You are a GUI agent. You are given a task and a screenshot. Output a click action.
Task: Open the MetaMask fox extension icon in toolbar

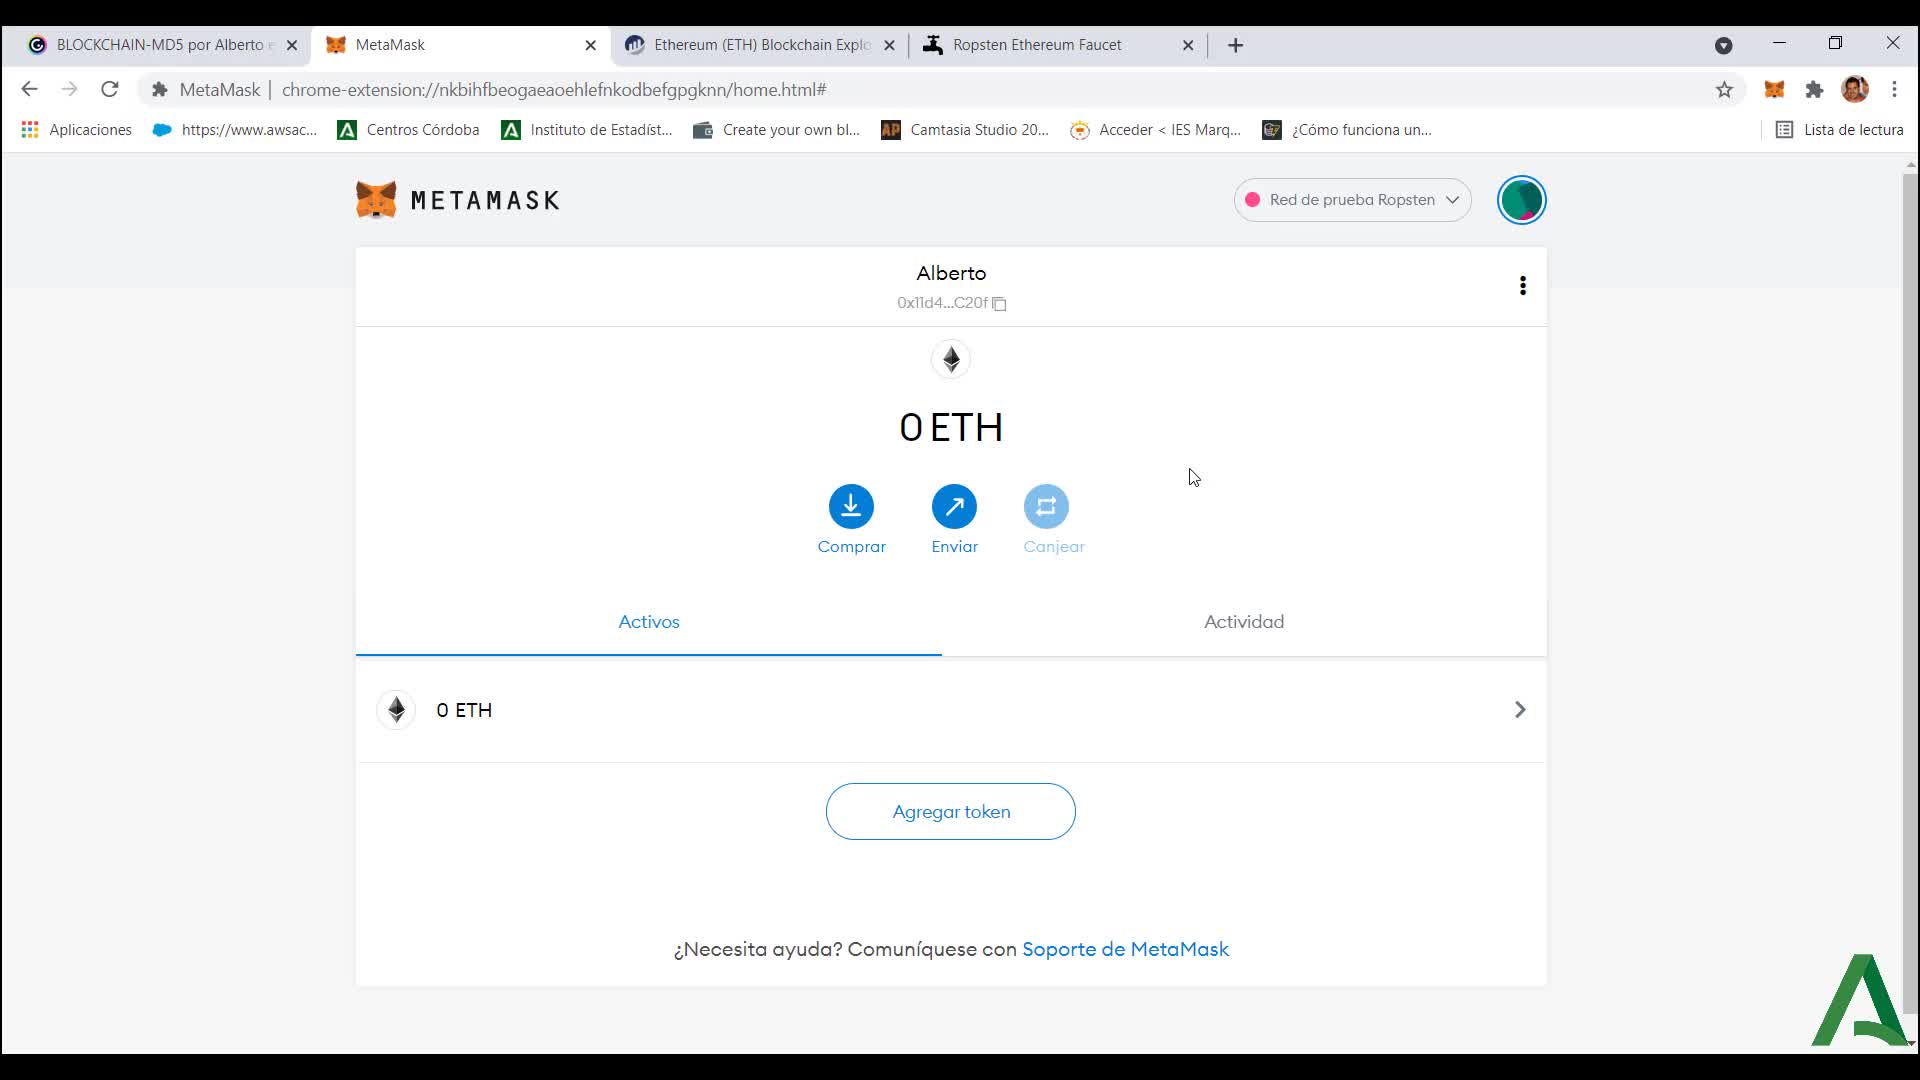(1774, 89)
